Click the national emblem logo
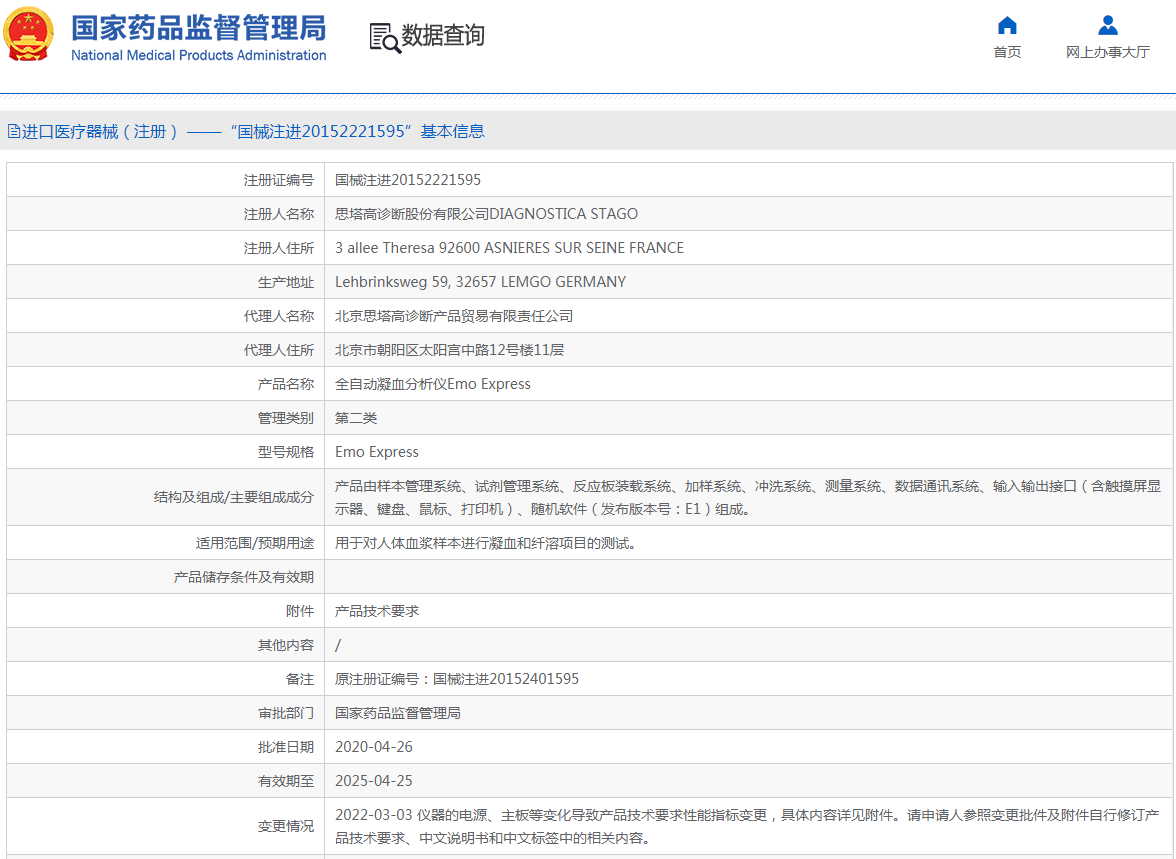 point(30,35)
